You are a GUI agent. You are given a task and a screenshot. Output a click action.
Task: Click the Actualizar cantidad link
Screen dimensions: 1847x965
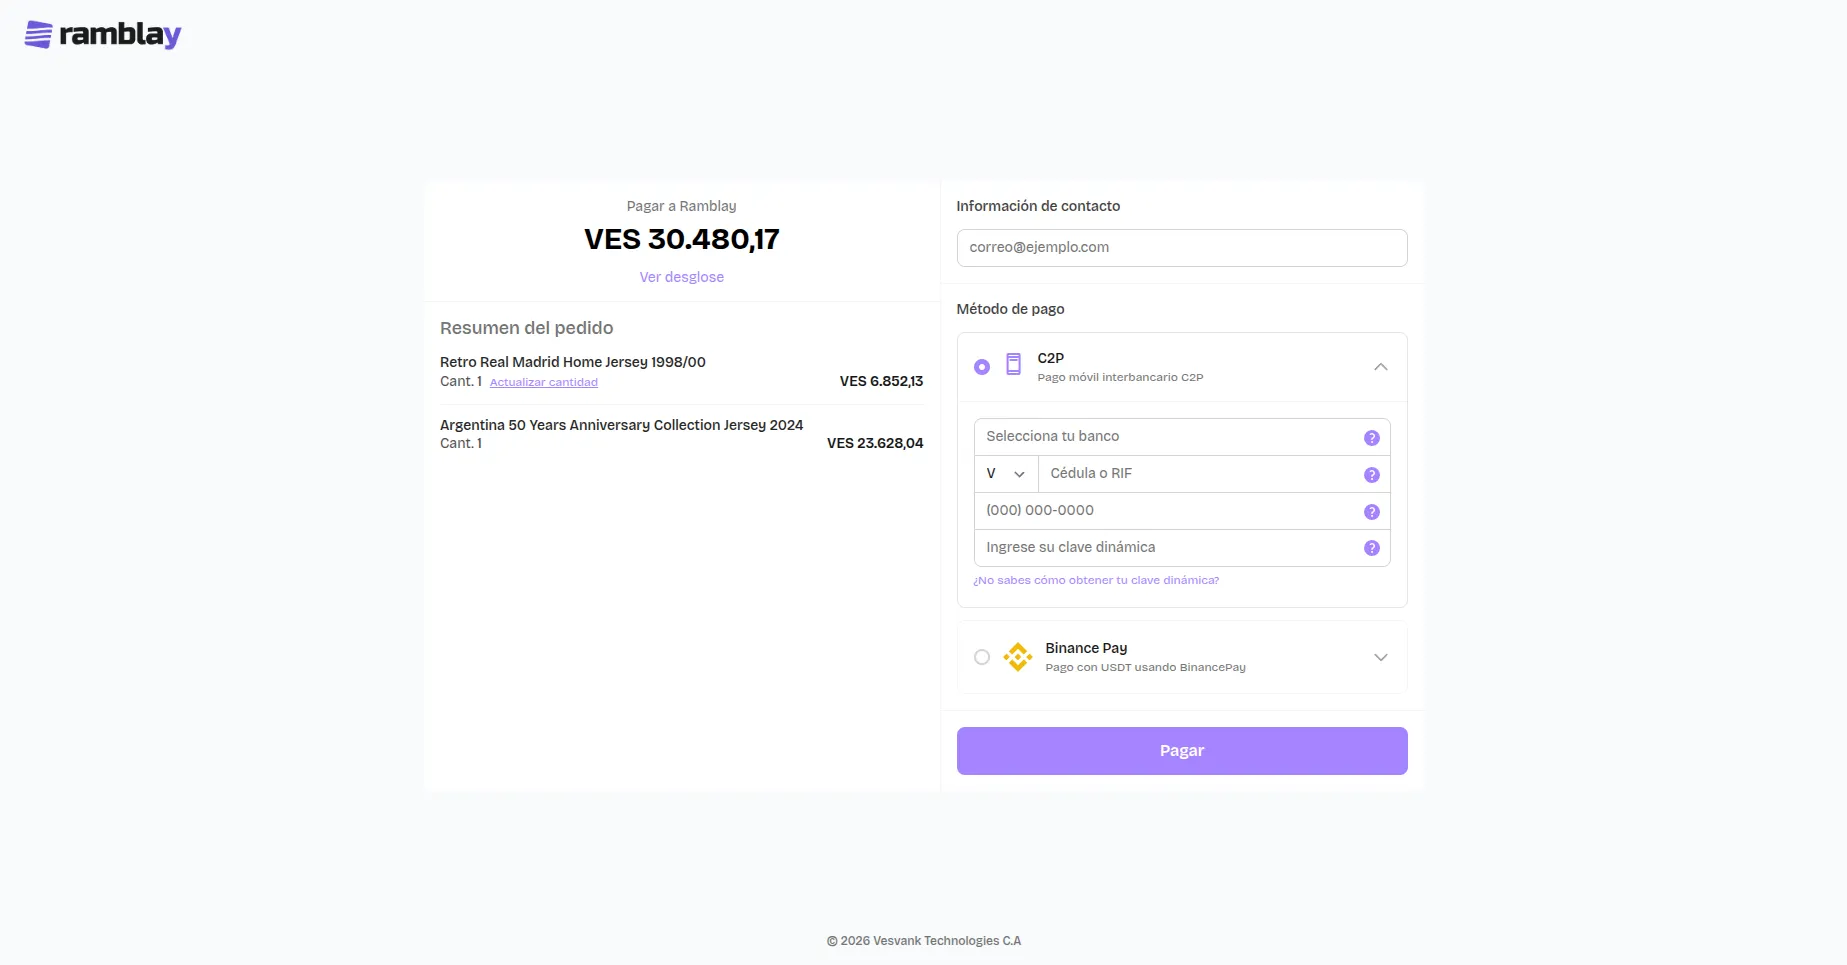pos(543,382)
